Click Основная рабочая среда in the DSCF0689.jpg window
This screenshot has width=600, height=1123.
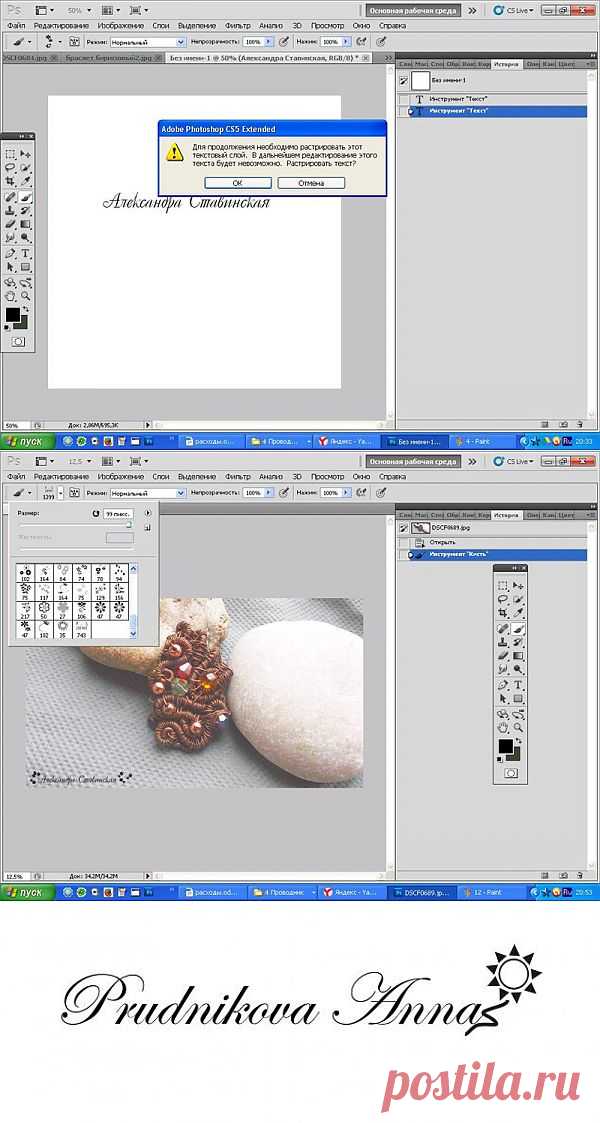click(x=412, y=462)
